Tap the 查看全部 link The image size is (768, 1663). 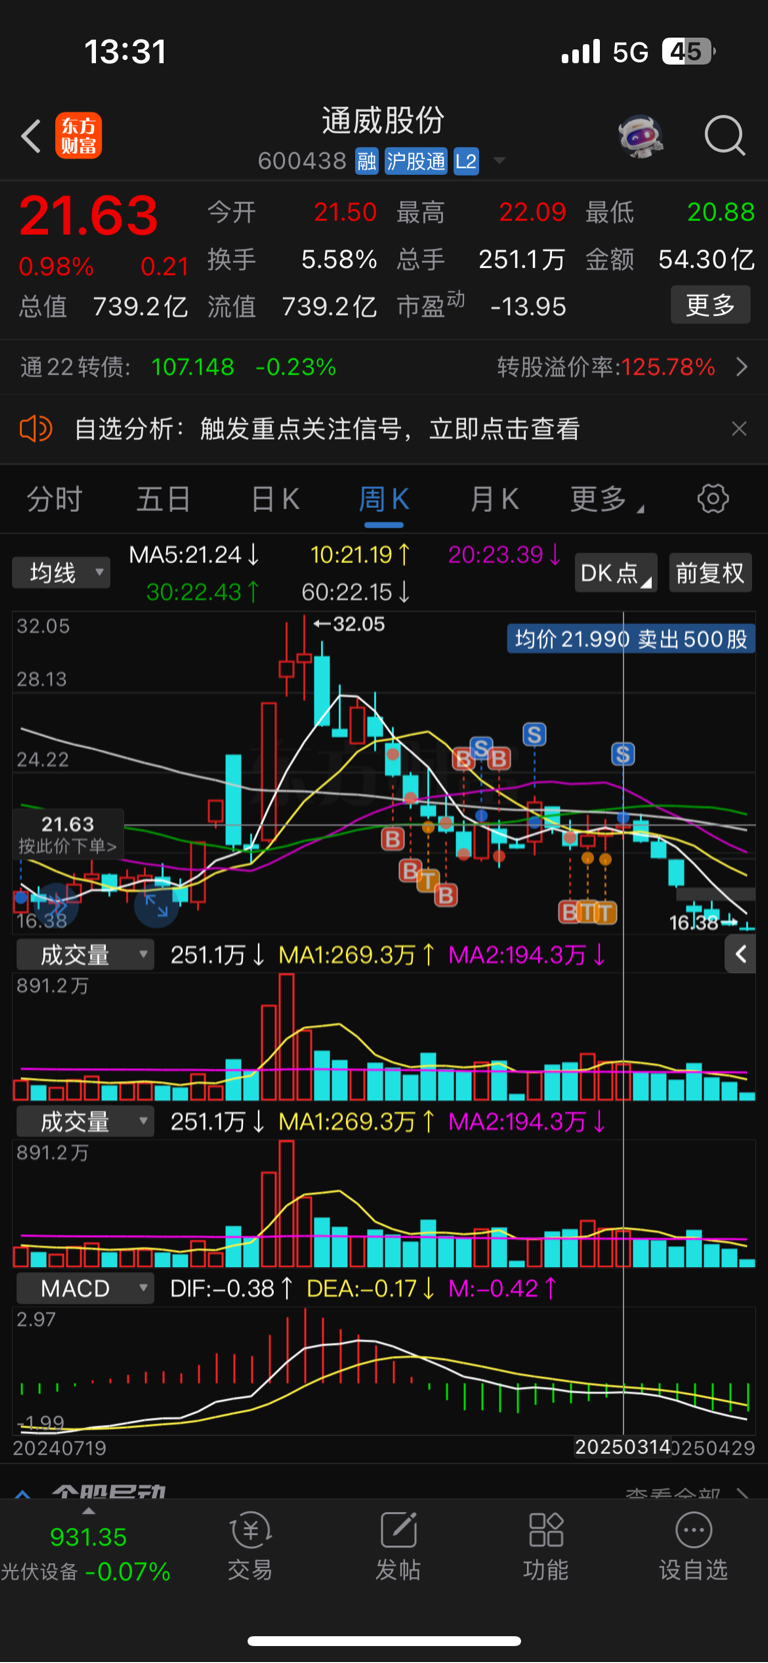tap(672, 1495)
